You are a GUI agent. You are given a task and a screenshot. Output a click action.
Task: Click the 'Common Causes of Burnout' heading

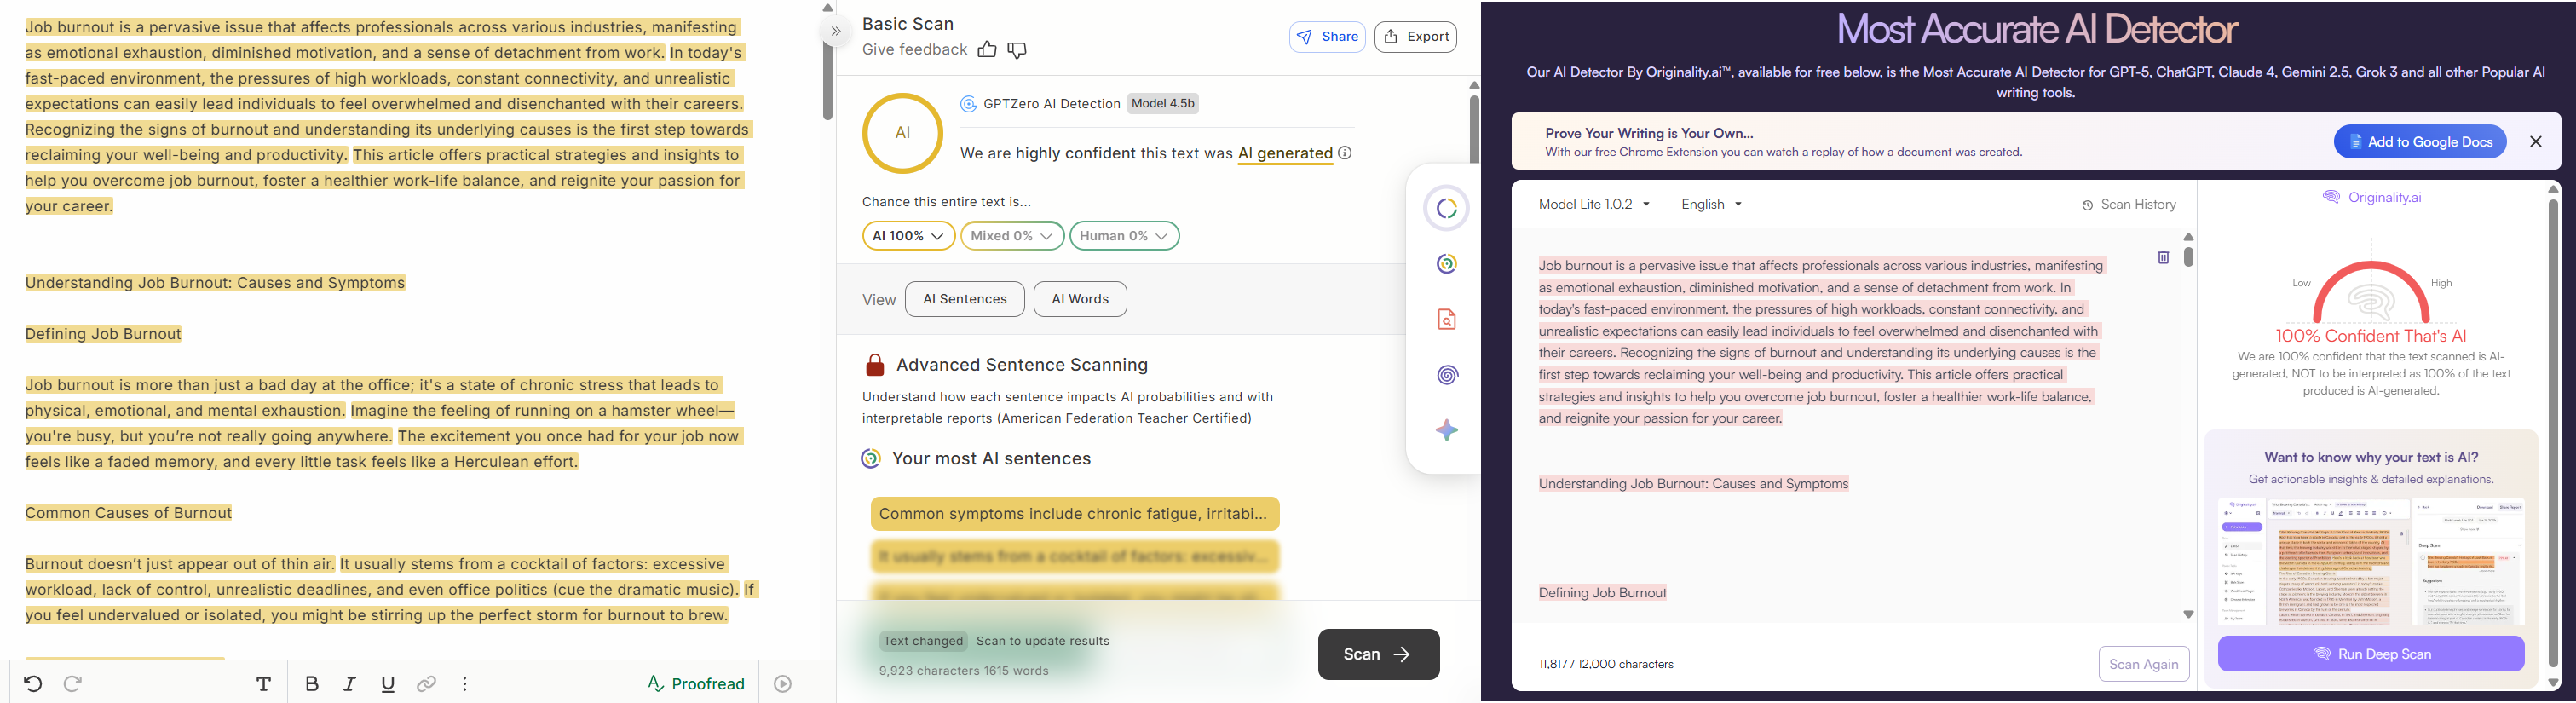[128, 513]
